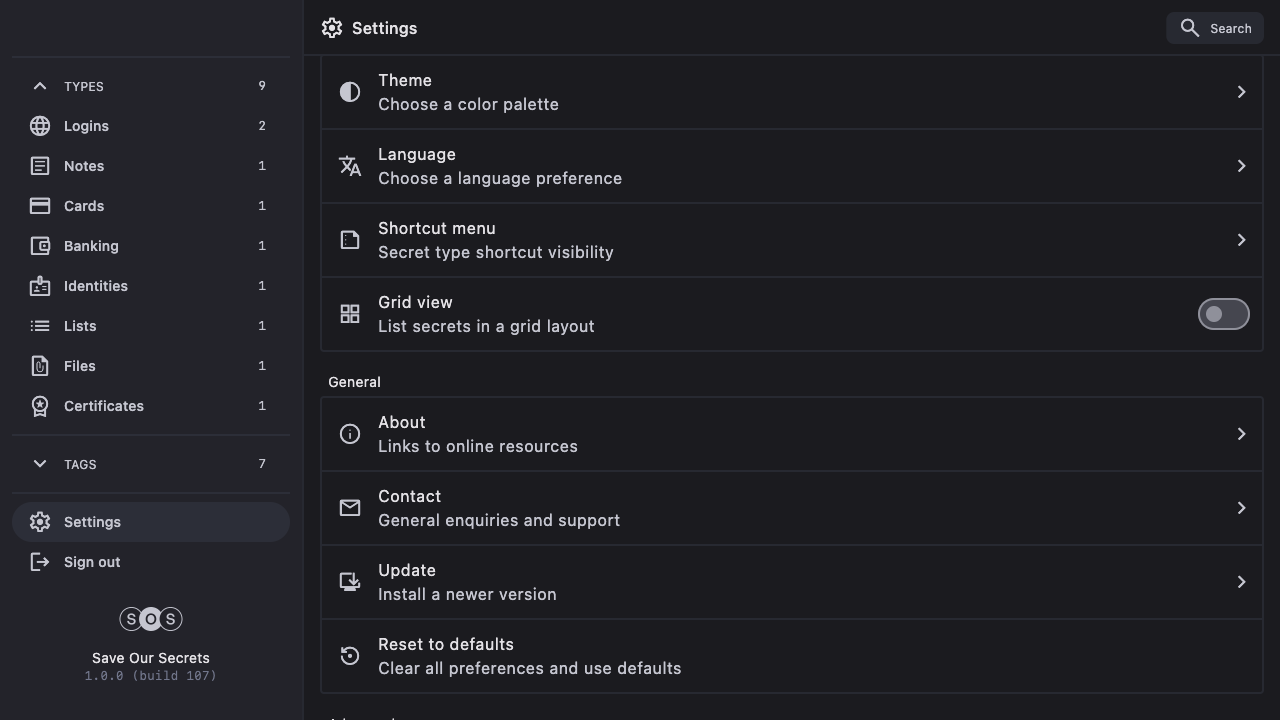This screenshot has width=1280, height=720.
Task: Click the Lists icon in sidebar
Action: pos(40,326)
